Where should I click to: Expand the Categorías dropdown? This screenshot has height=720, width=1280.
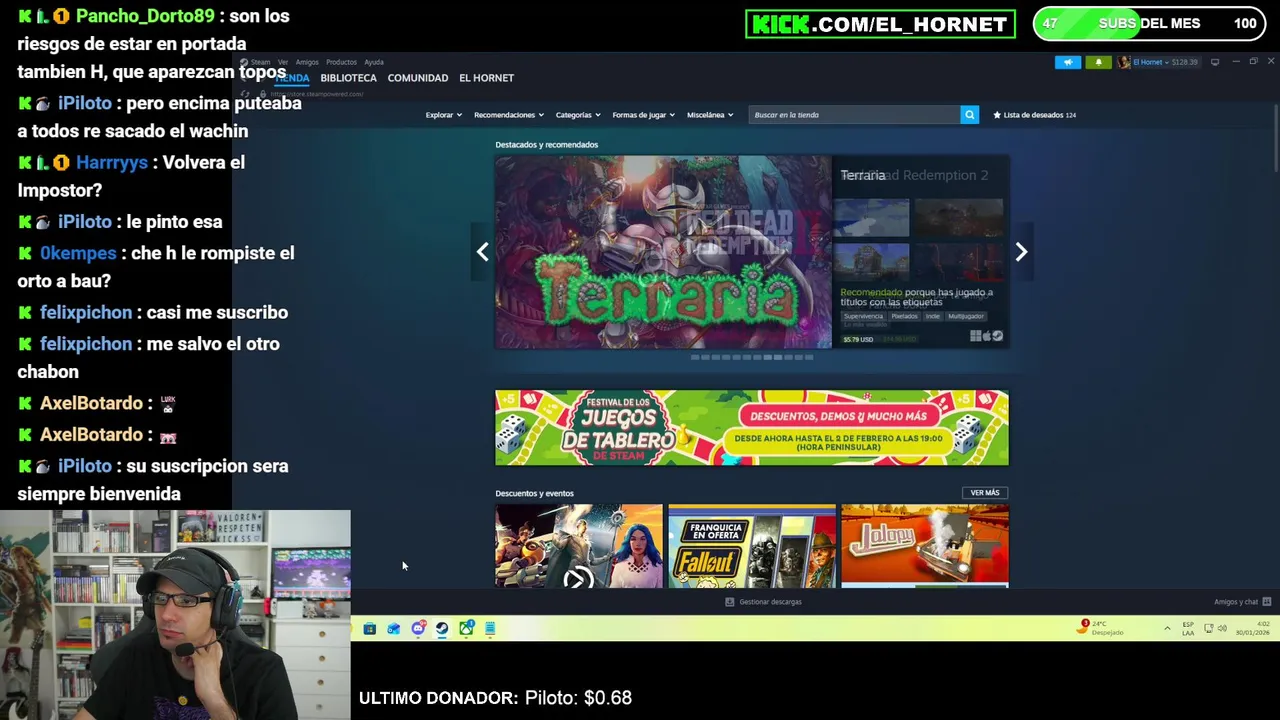[578, 115]
